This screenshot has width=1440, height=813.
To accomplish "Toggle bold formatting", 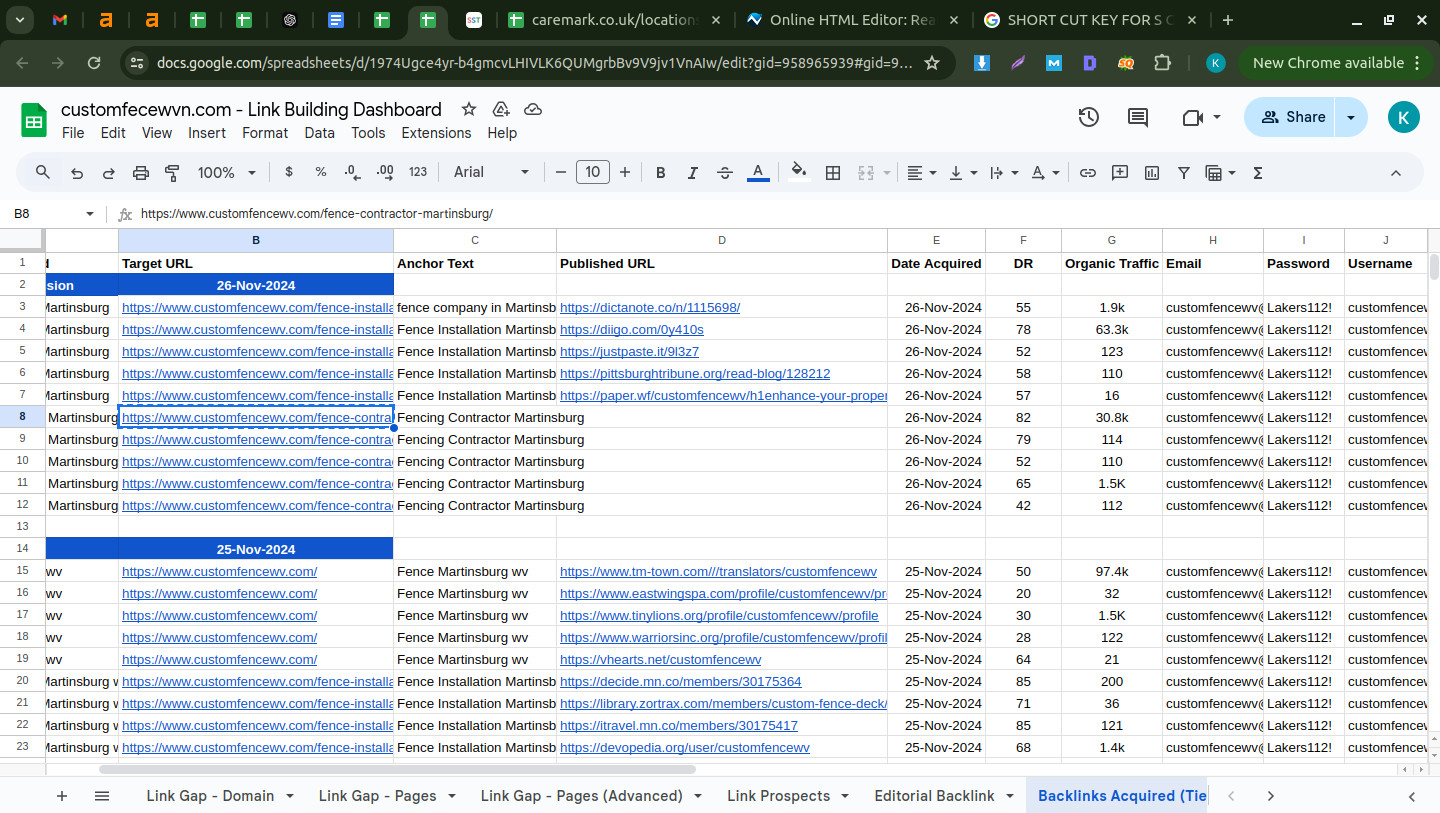I will pos(661,172).
